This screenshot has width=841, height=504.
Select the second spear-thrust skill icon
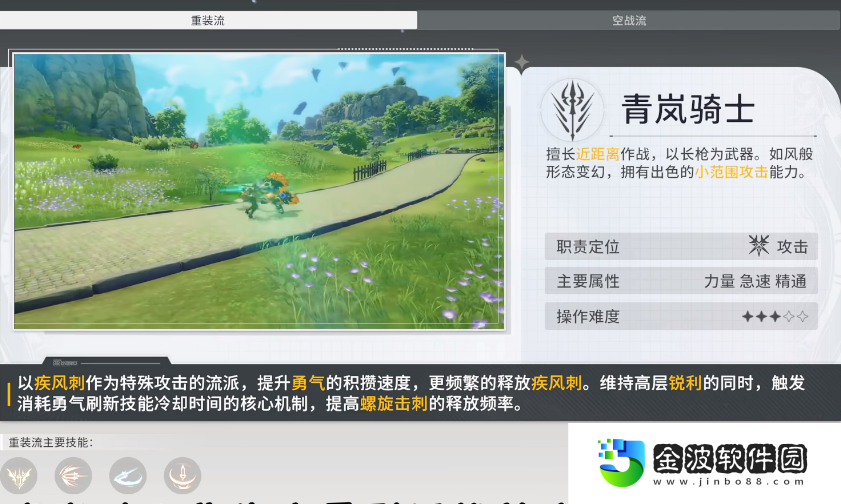(x=73, y=476)
